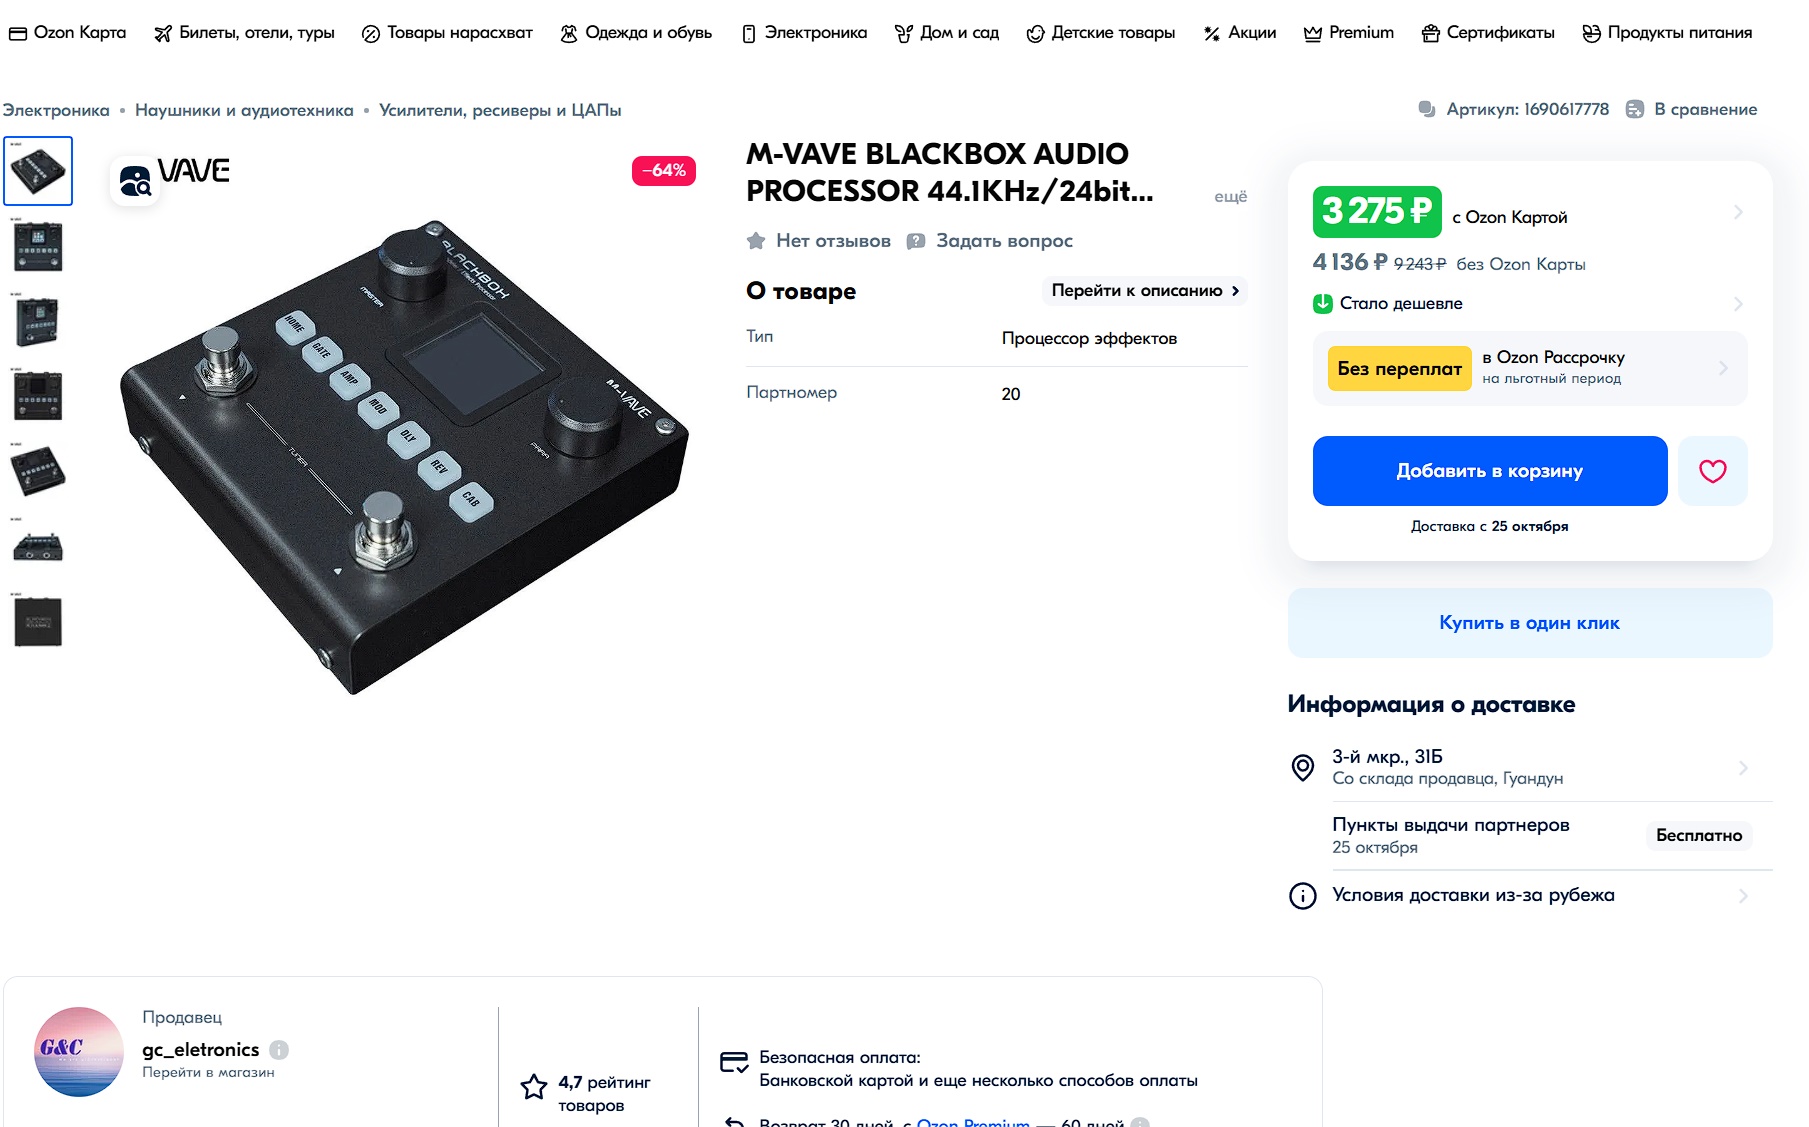Click the star icon beside Нет отзывов
The image size is (1809, 1127).
pyautogui.click(x=756, y=241)
